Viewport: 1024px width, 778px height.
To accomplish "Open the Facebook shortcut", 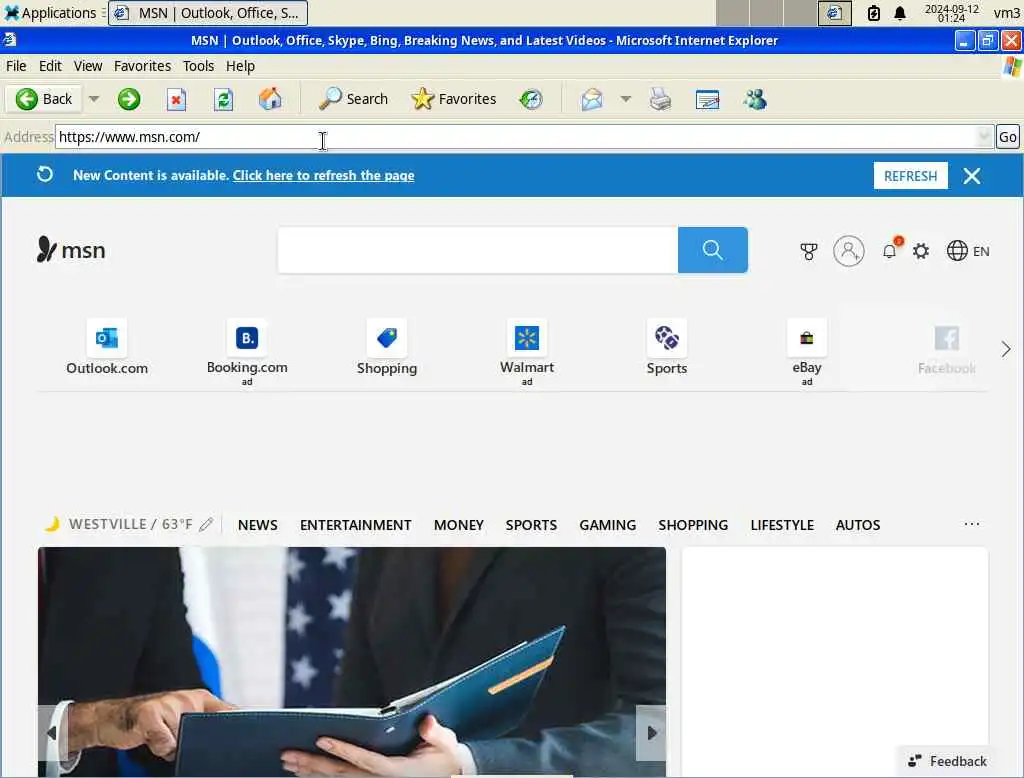I will click(x=946, y=348).
